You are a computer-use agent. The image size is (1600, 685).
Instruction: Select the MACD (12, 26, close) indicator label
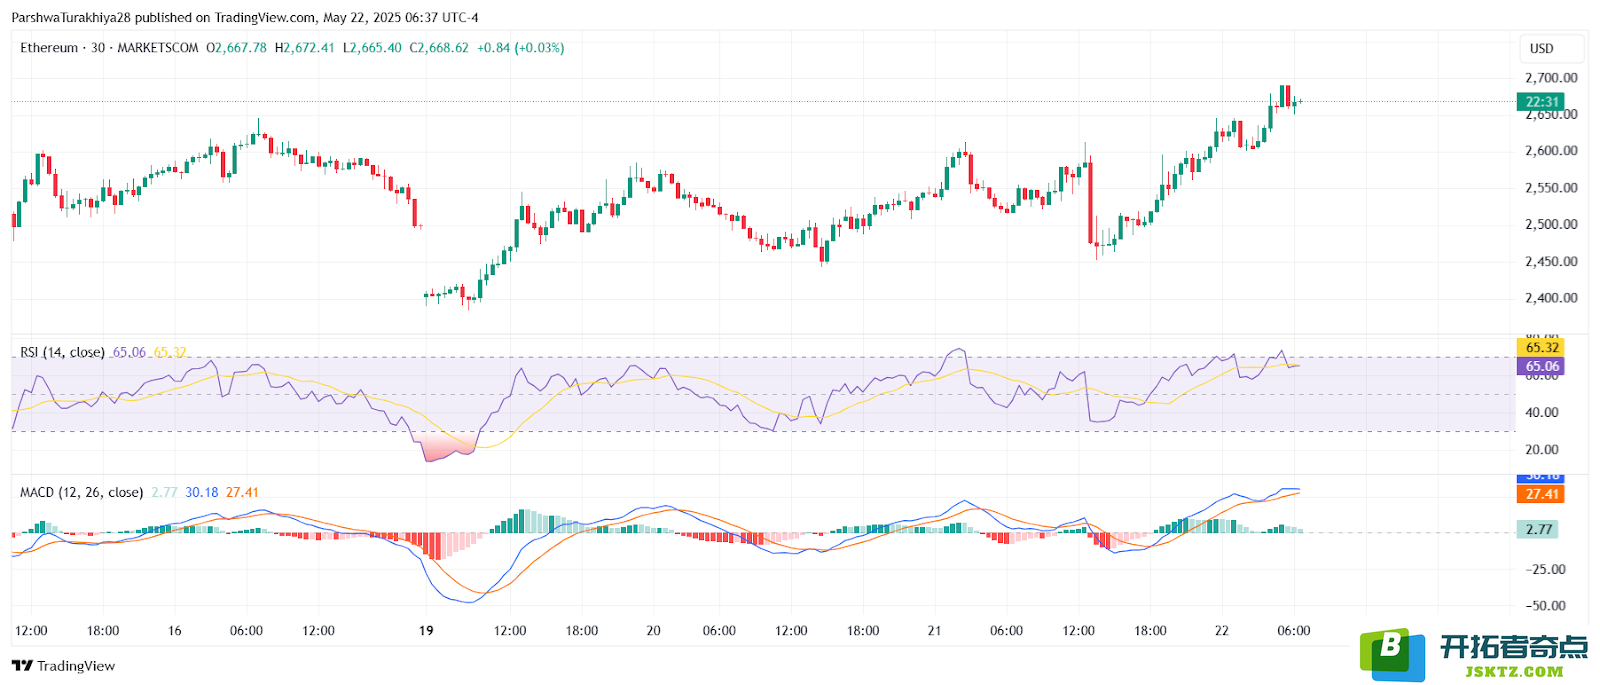click(x=82, y=492)
